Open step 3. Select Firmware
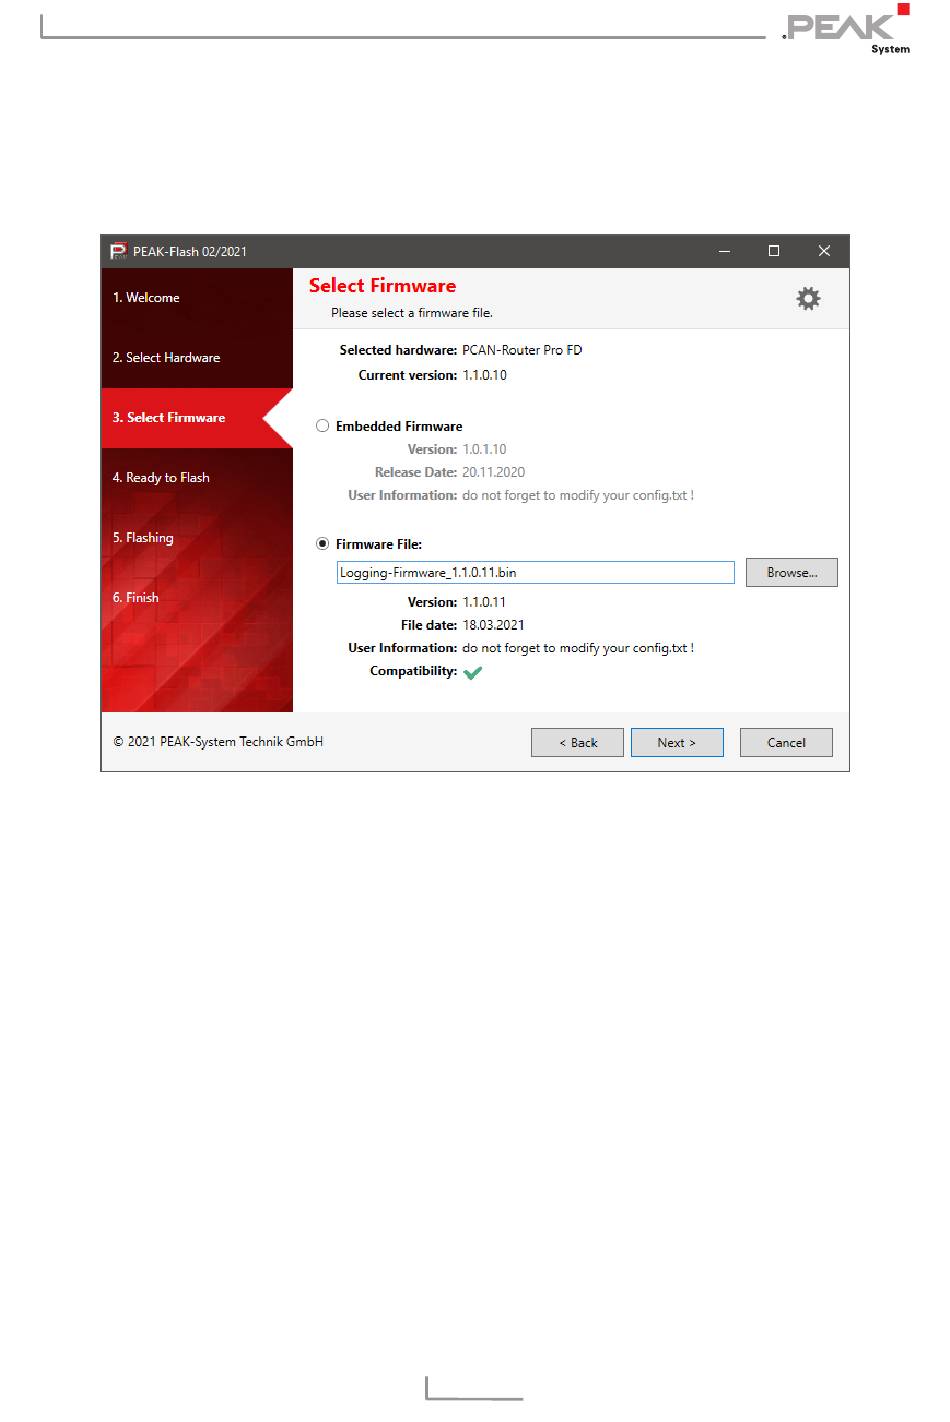 coord(197,418)
